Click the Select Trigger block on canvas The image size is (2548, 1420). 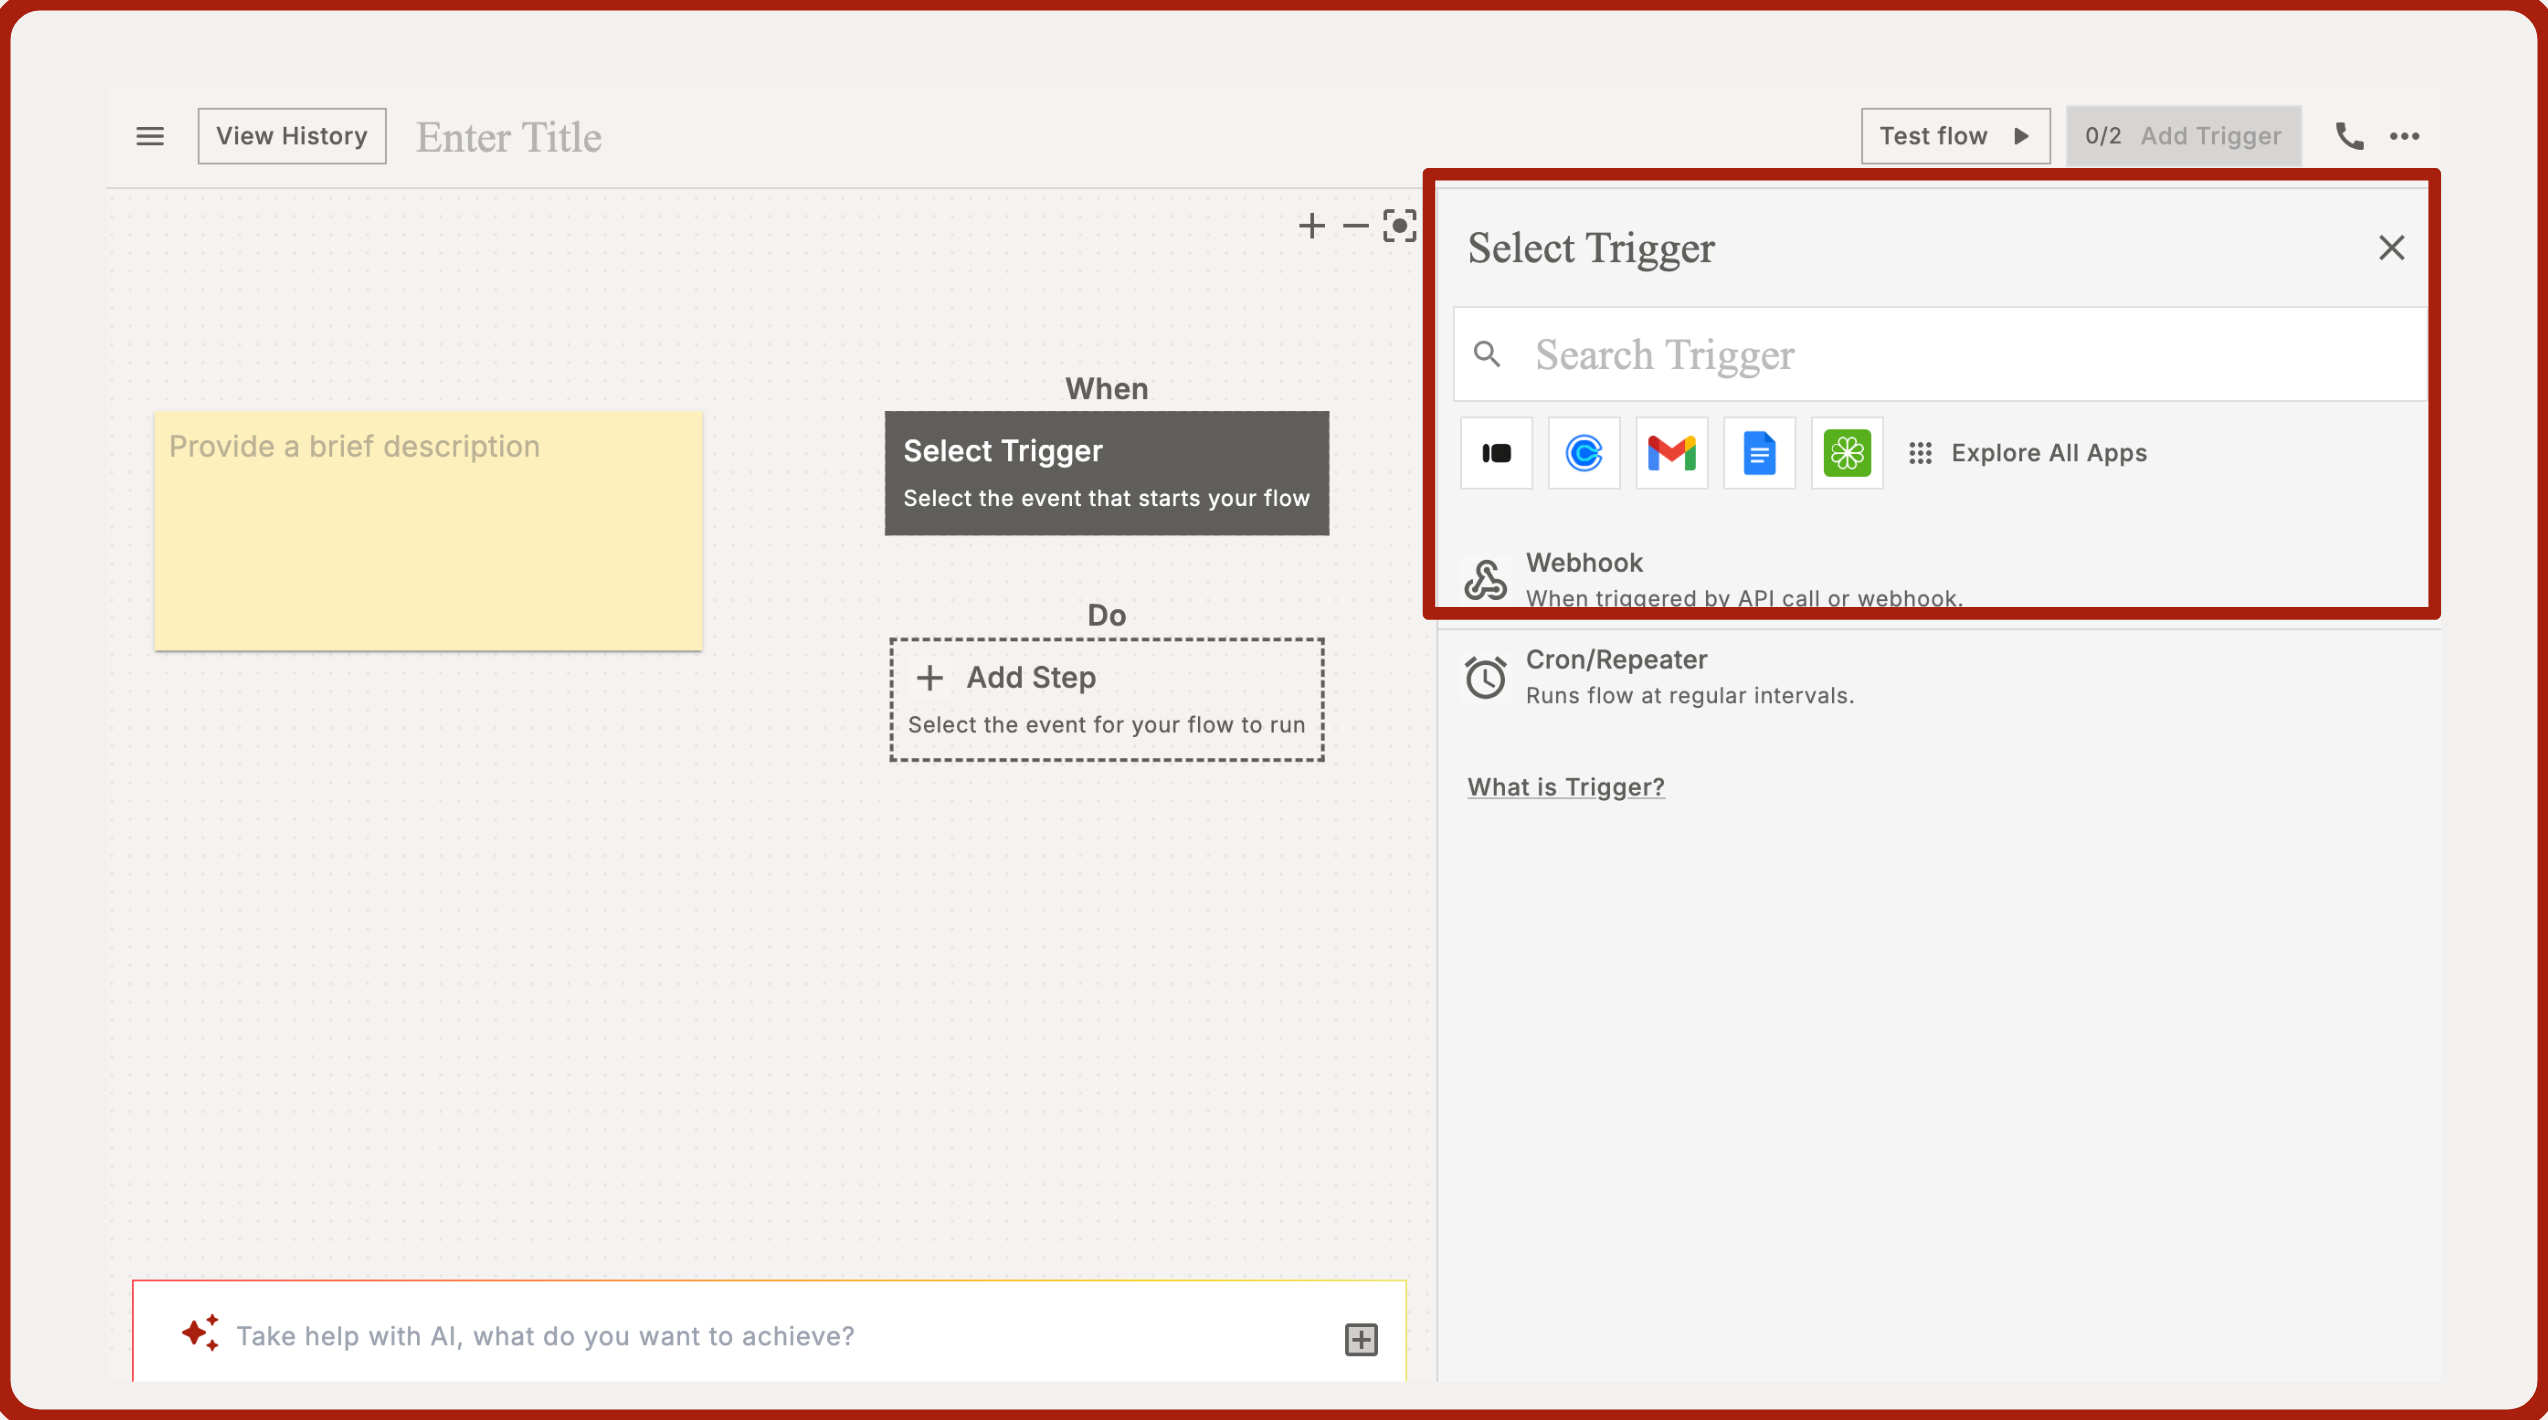[x=1107, y=473]
